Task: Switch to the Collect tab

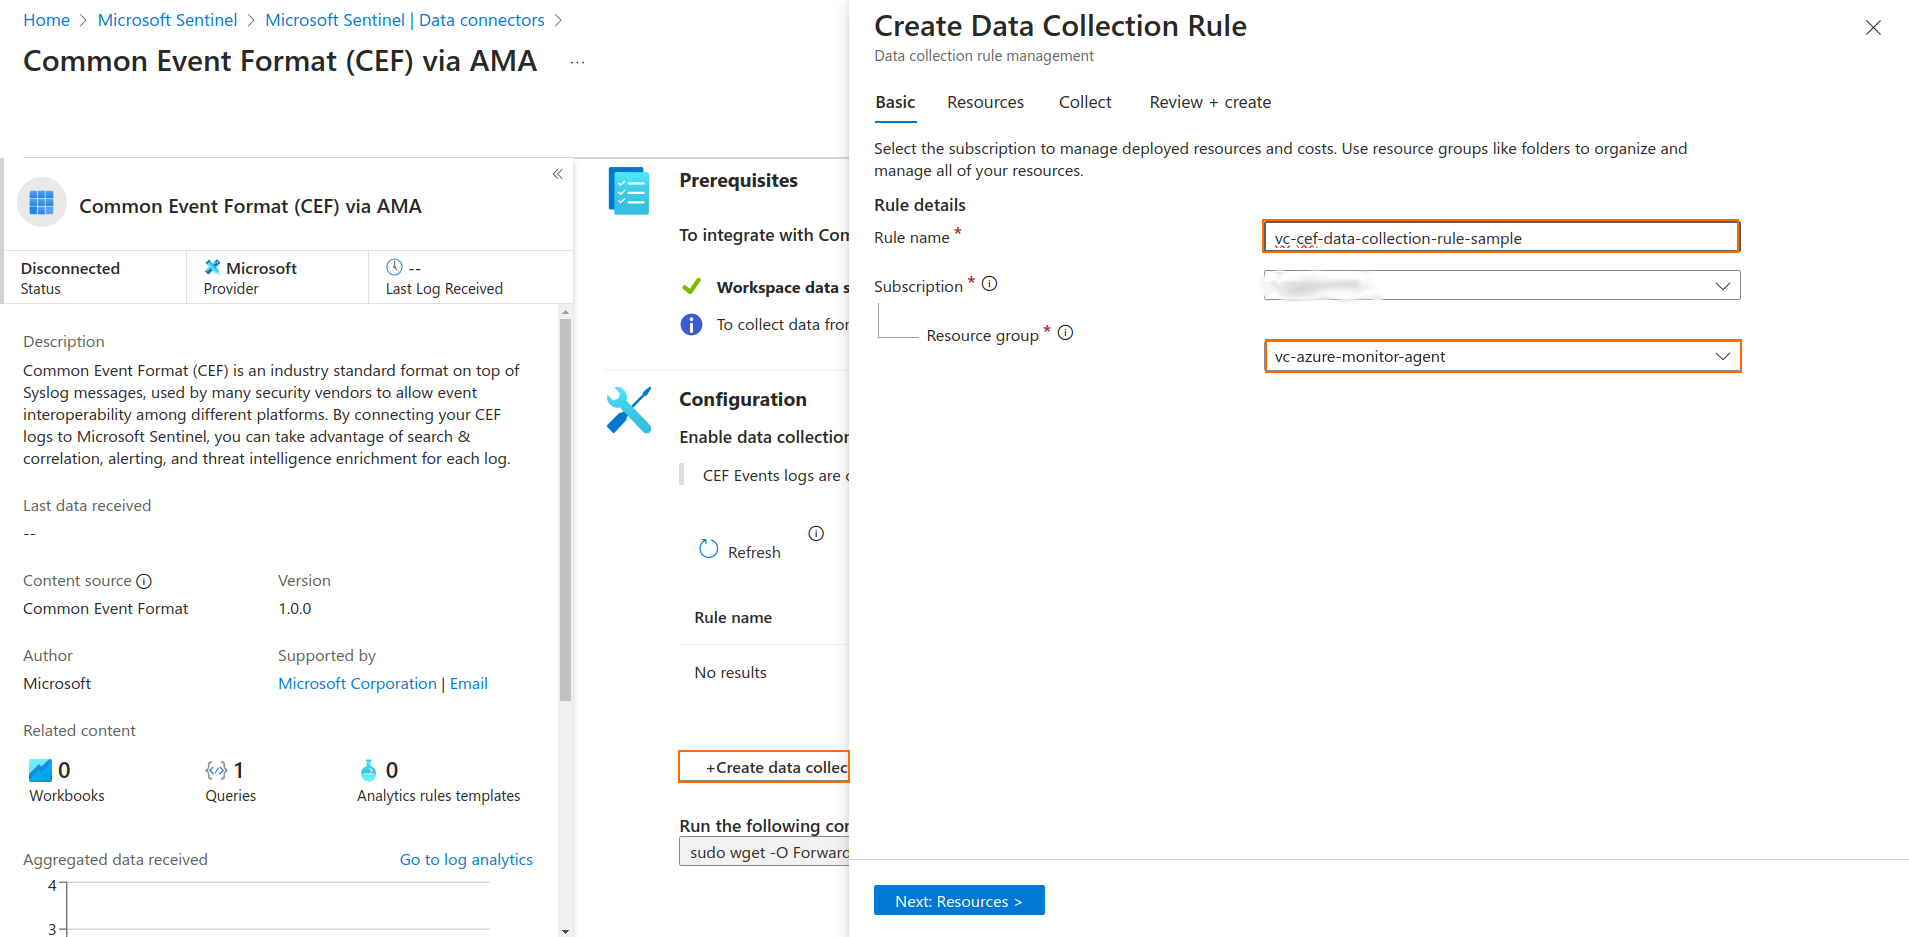Action: click(x=1085, y=102)
